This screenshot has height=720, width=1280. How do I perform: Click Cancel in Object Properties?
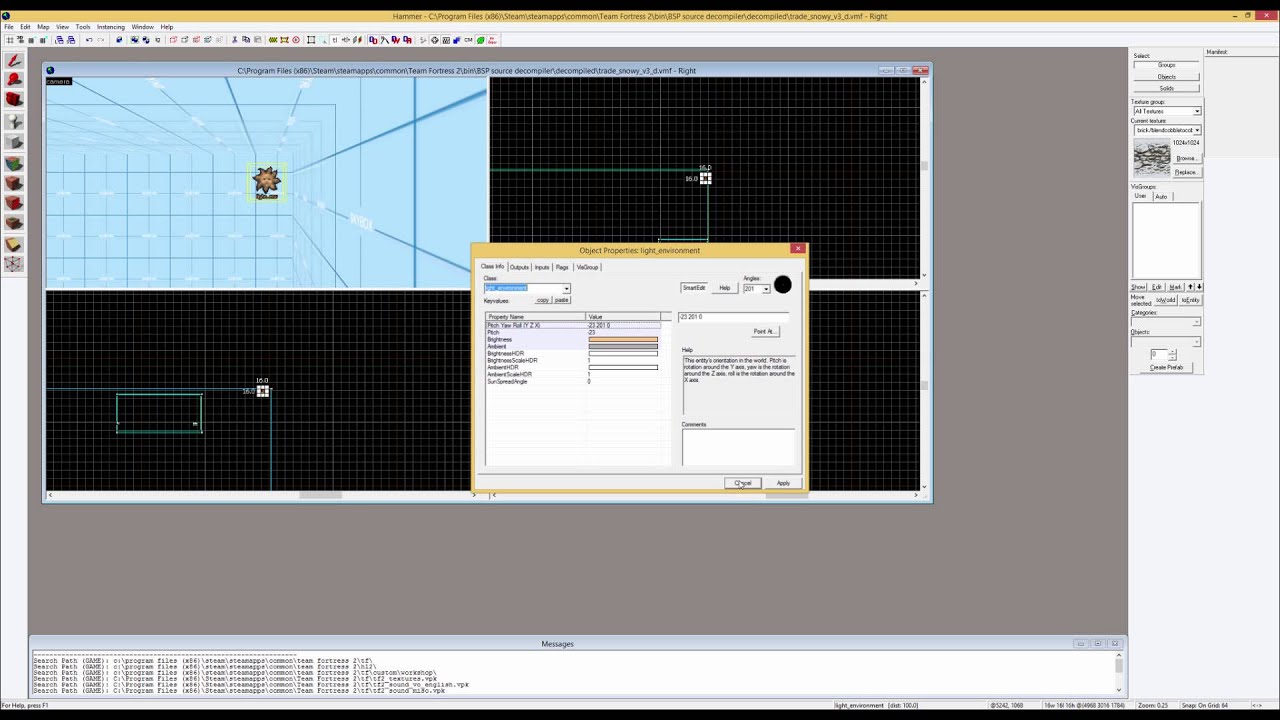(x=742, y=483)
